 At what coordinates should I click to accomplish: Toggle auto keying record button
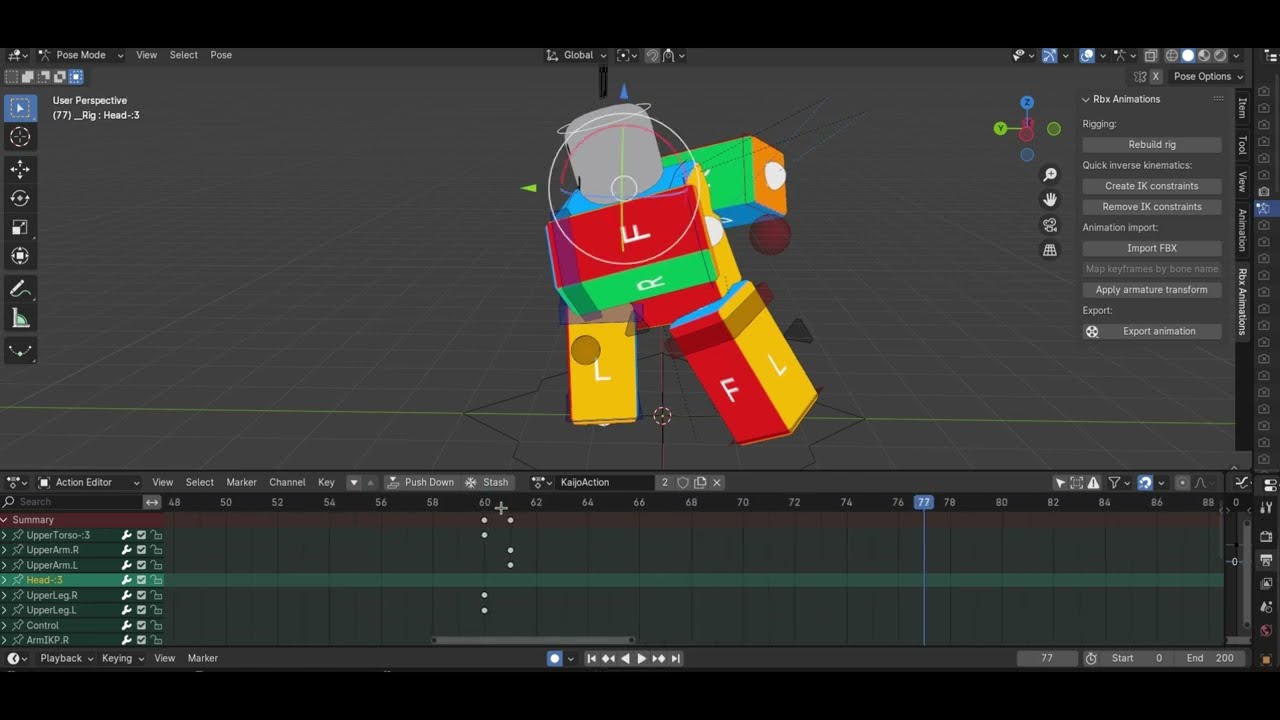tap(555, 658)
